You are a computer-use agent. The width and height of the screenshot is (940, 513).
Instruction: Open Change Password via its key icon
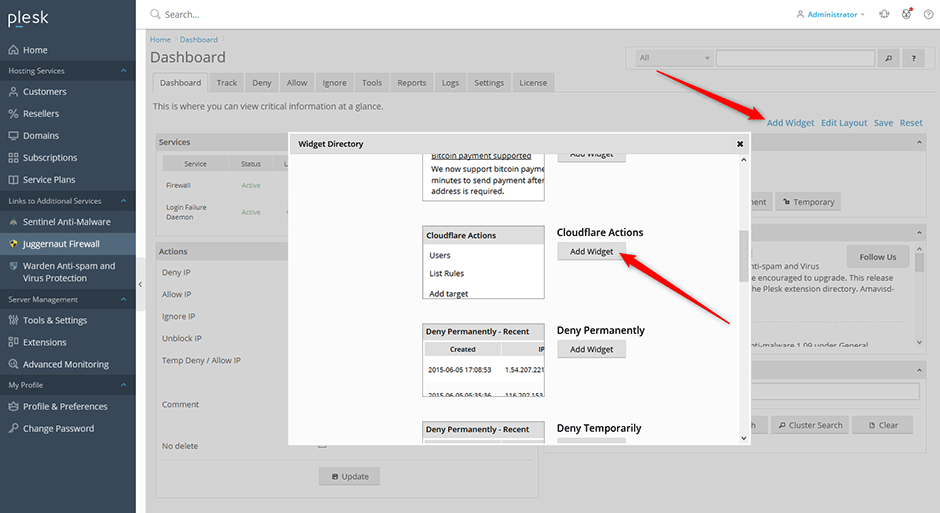[x=13, y=428]
